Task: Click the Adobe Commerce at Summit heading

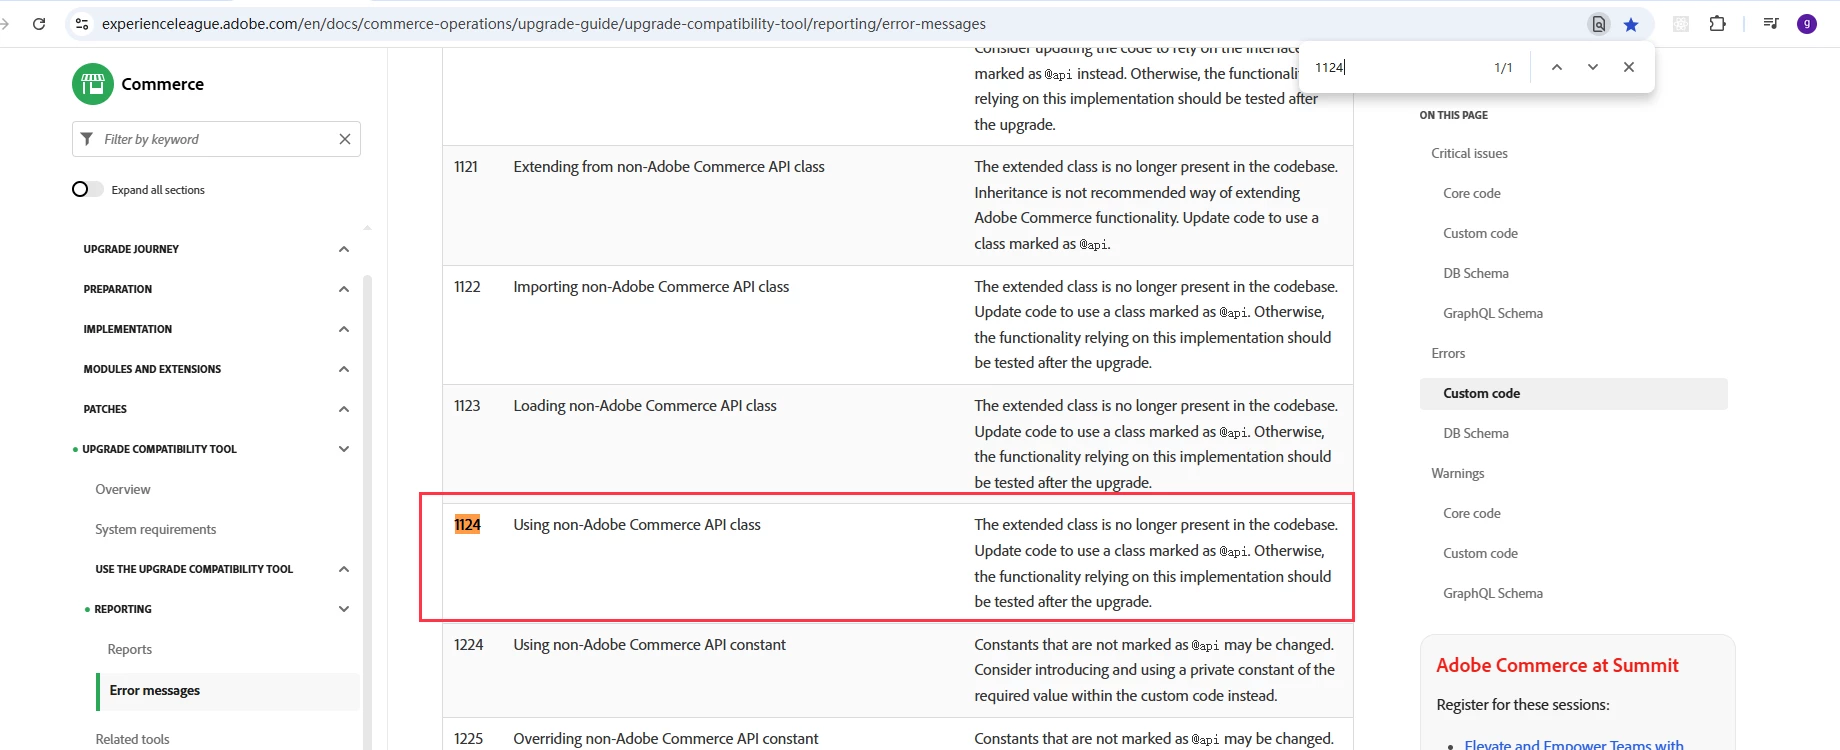Action: click(x=1557, y=666)
